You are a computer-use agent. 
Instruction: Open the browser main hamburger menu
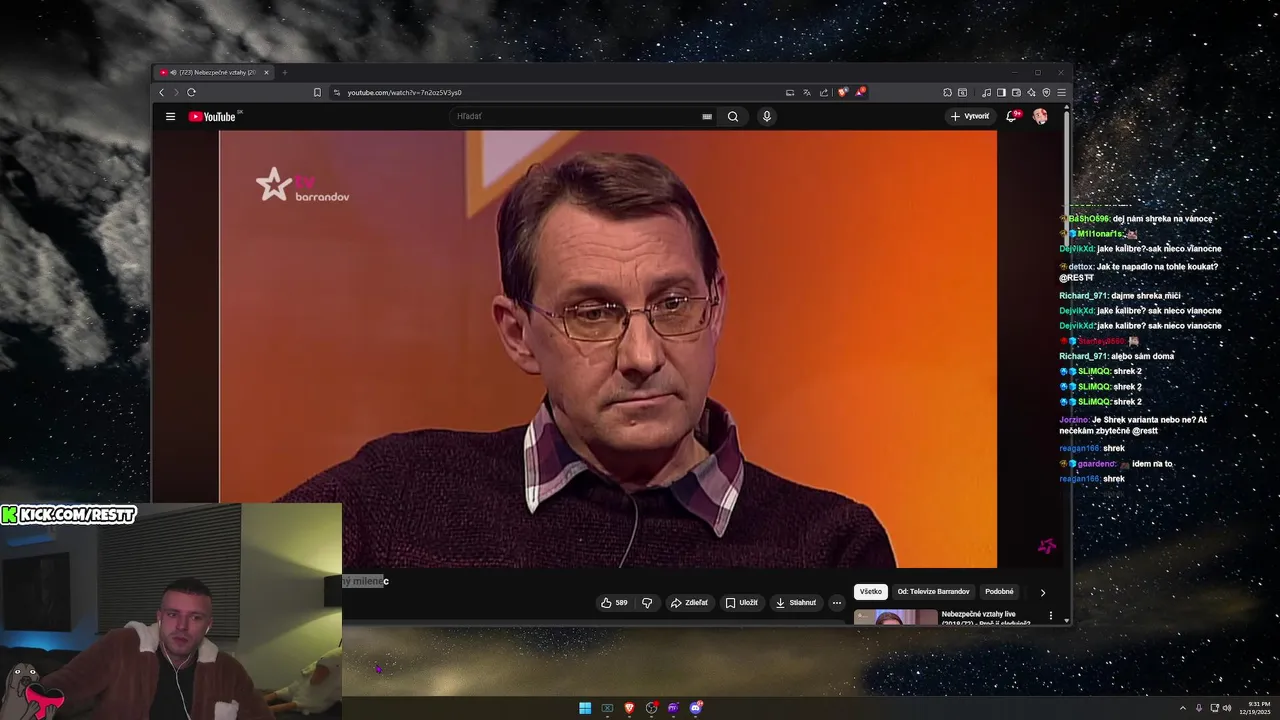1061,92
